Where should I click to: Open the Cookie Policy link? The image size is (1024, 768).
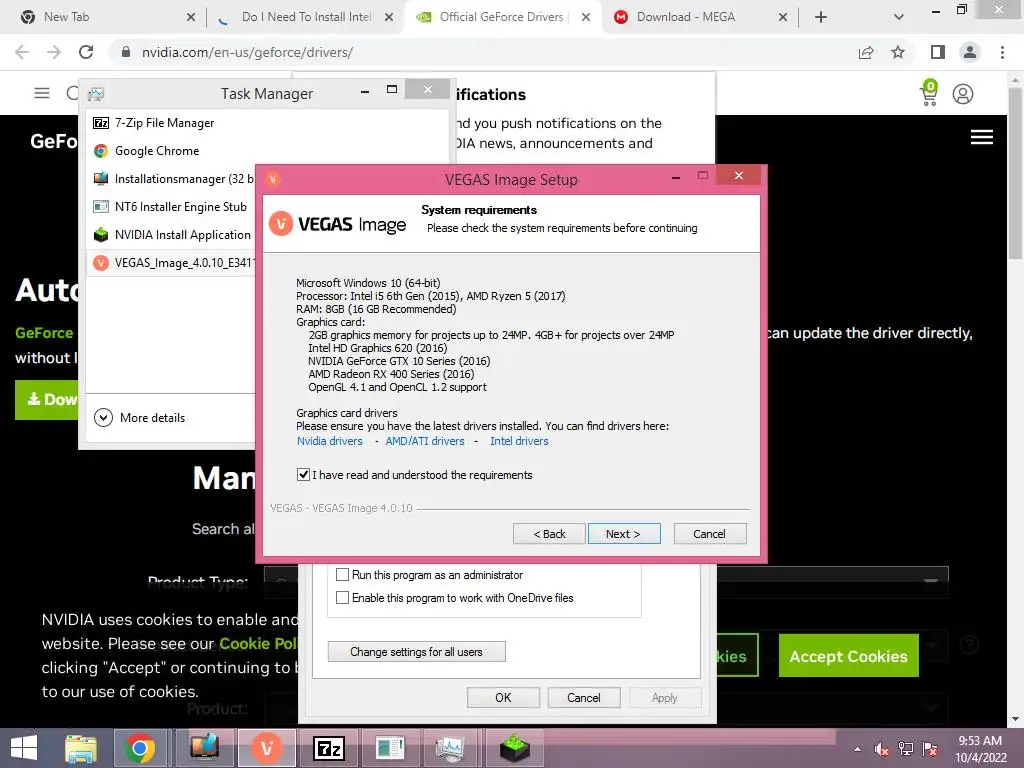tap(258, 644)
